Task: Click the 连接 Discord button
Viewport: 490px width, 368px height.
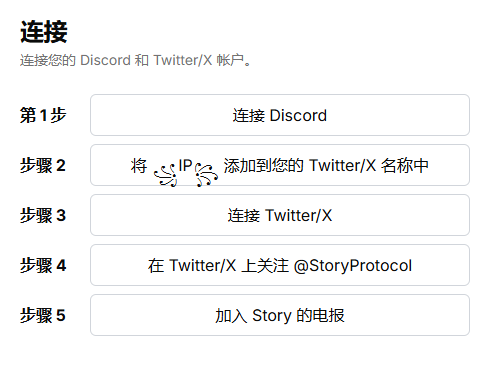Action: click(x=280, y=115)
